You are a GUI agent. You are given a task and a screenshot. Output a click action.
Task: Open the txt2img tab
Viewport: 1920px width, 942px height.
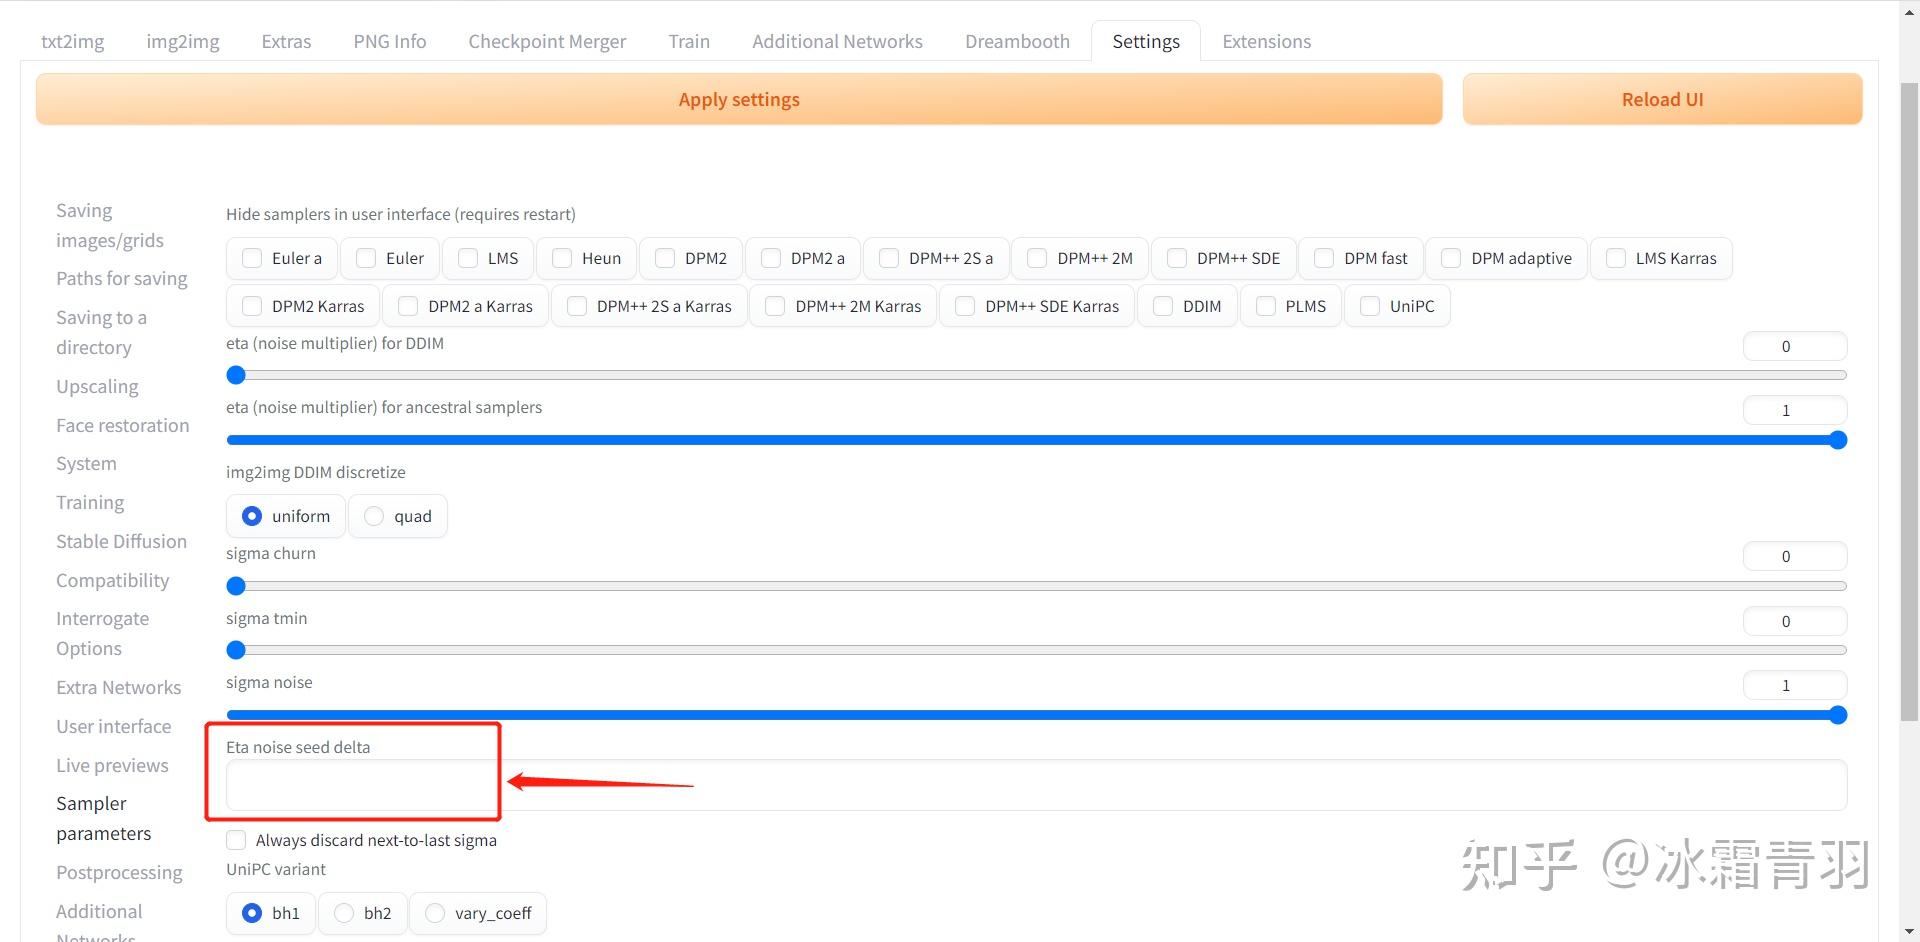coord(72,41)
